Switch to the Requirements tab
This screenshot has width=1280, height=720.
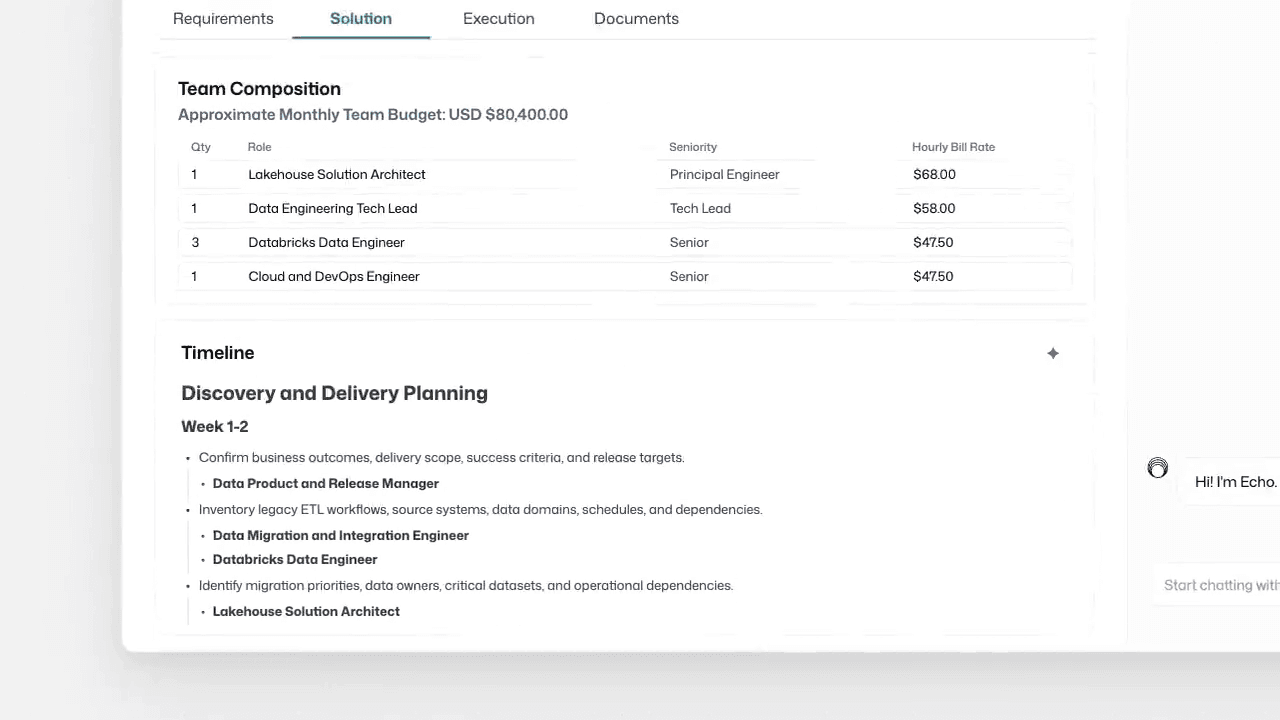(223, 19)
